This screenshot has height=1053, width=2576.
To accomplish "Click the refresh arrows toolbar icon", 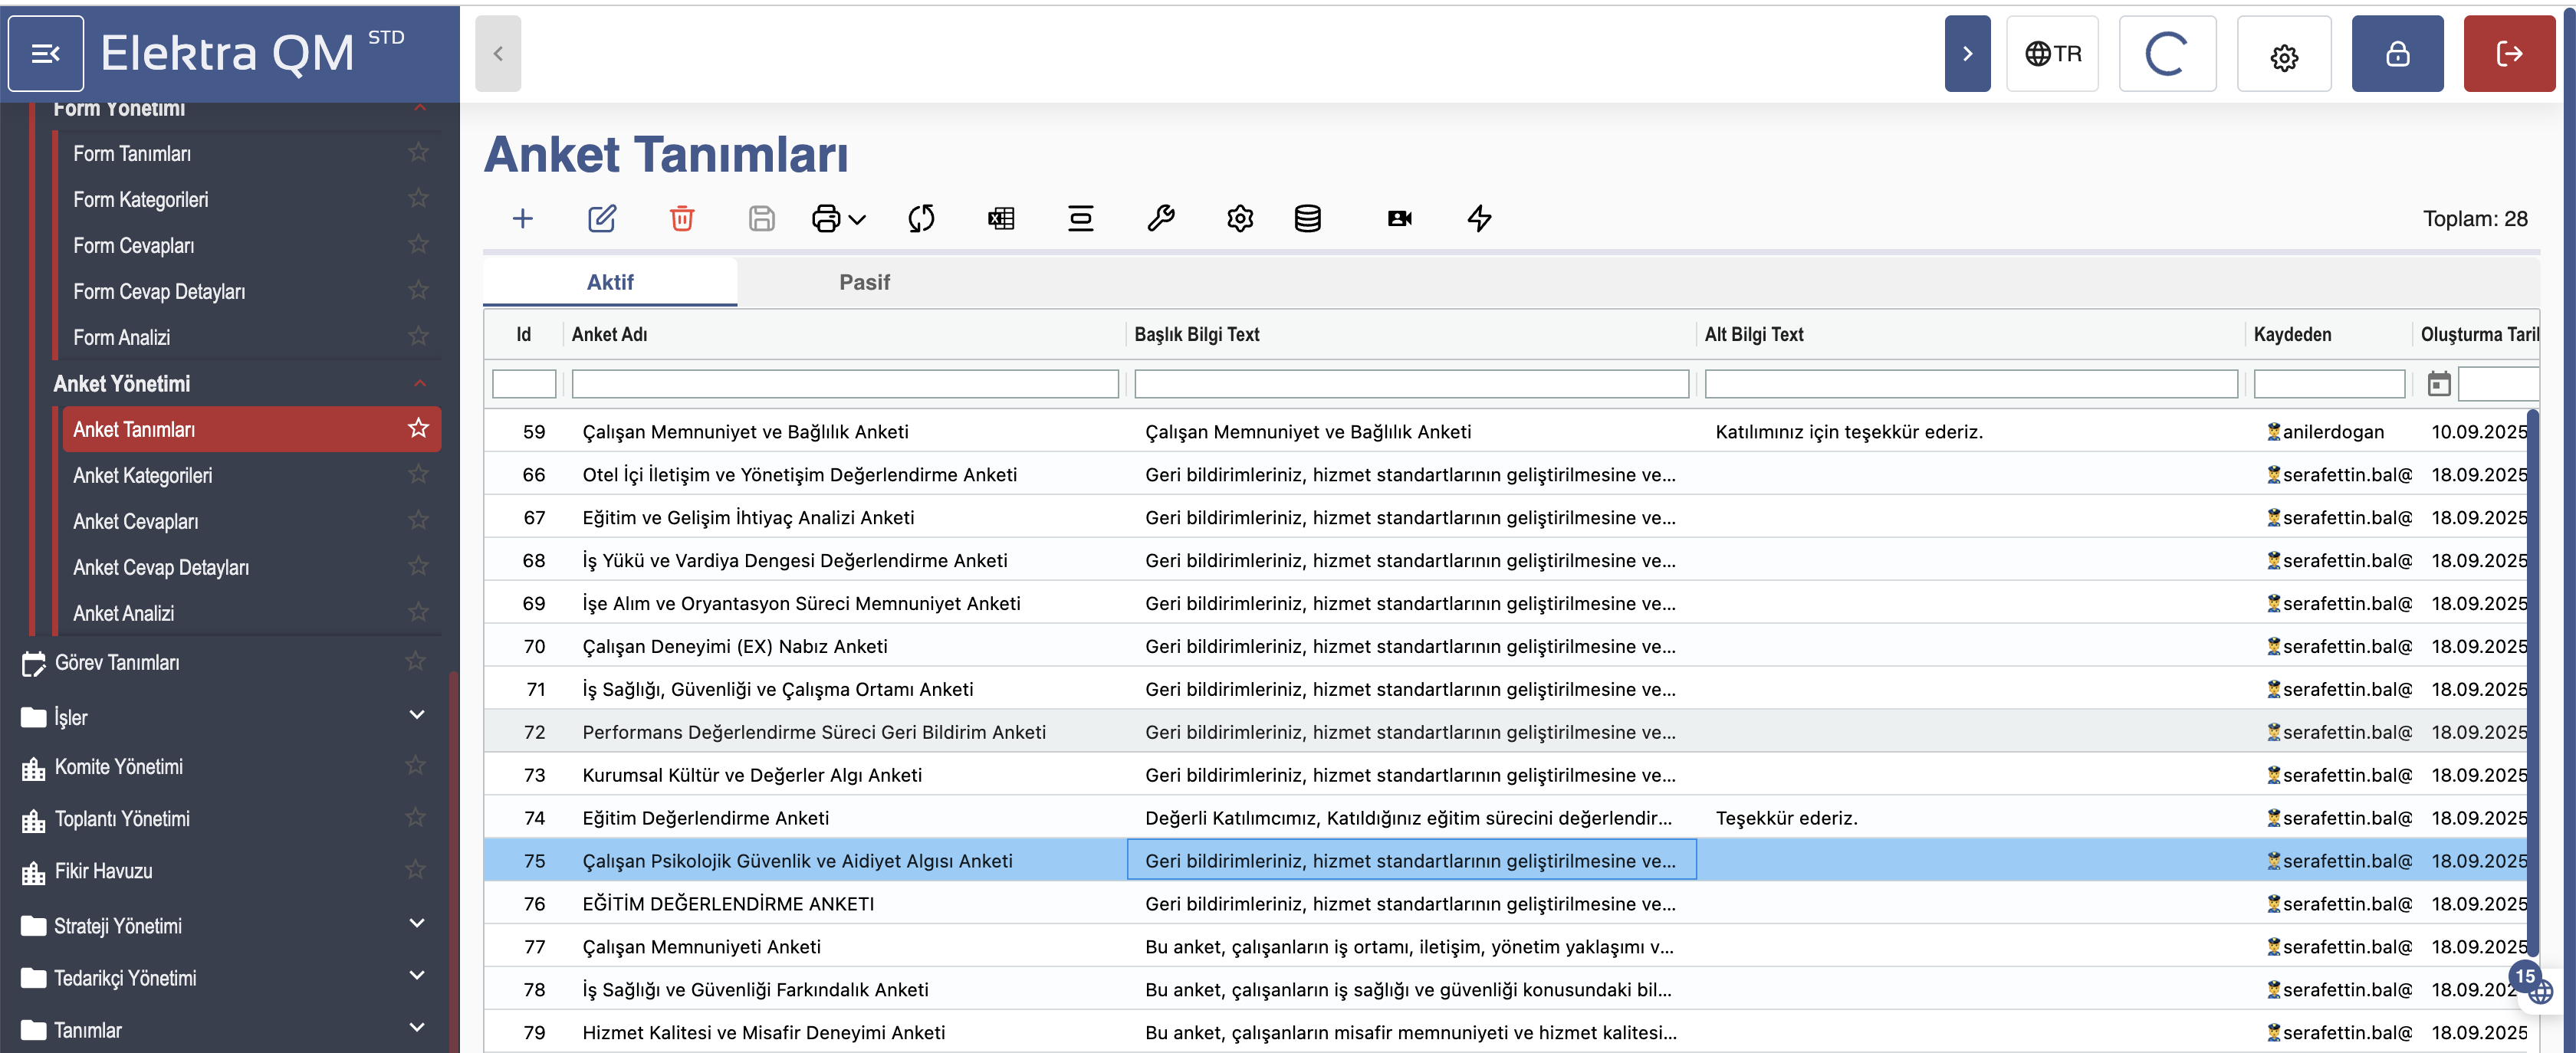I will coord(921,218).
